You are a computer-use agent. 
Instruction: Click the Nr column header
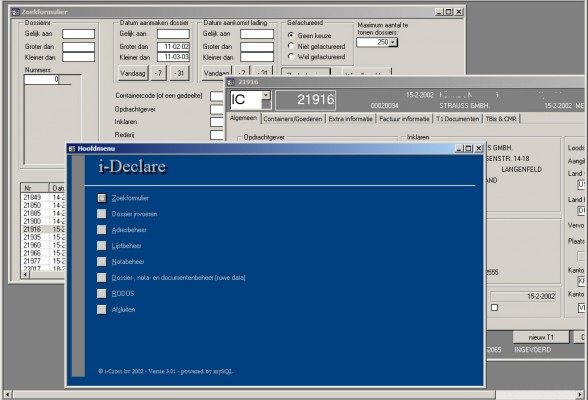tap(35, 188)
